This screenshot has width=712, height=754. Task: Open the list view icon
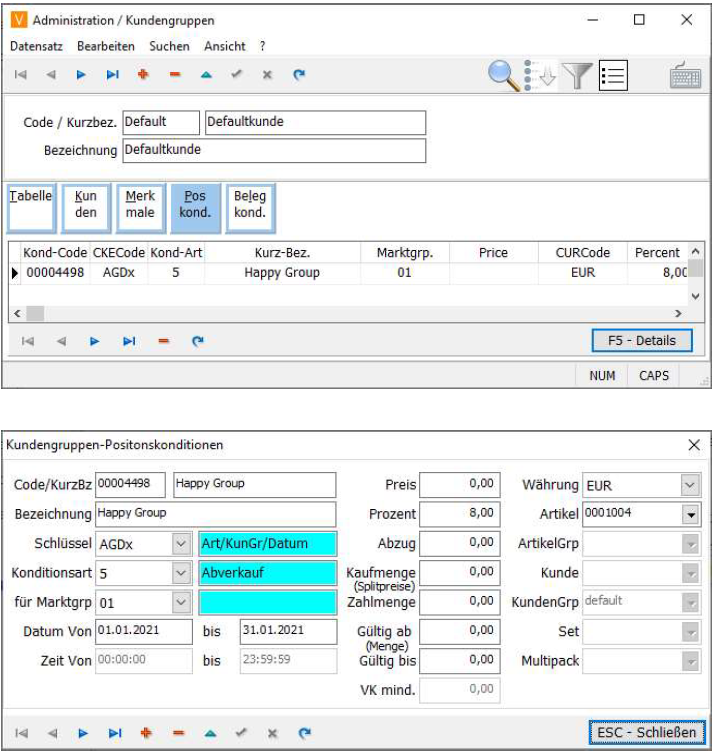click(612, 75)
